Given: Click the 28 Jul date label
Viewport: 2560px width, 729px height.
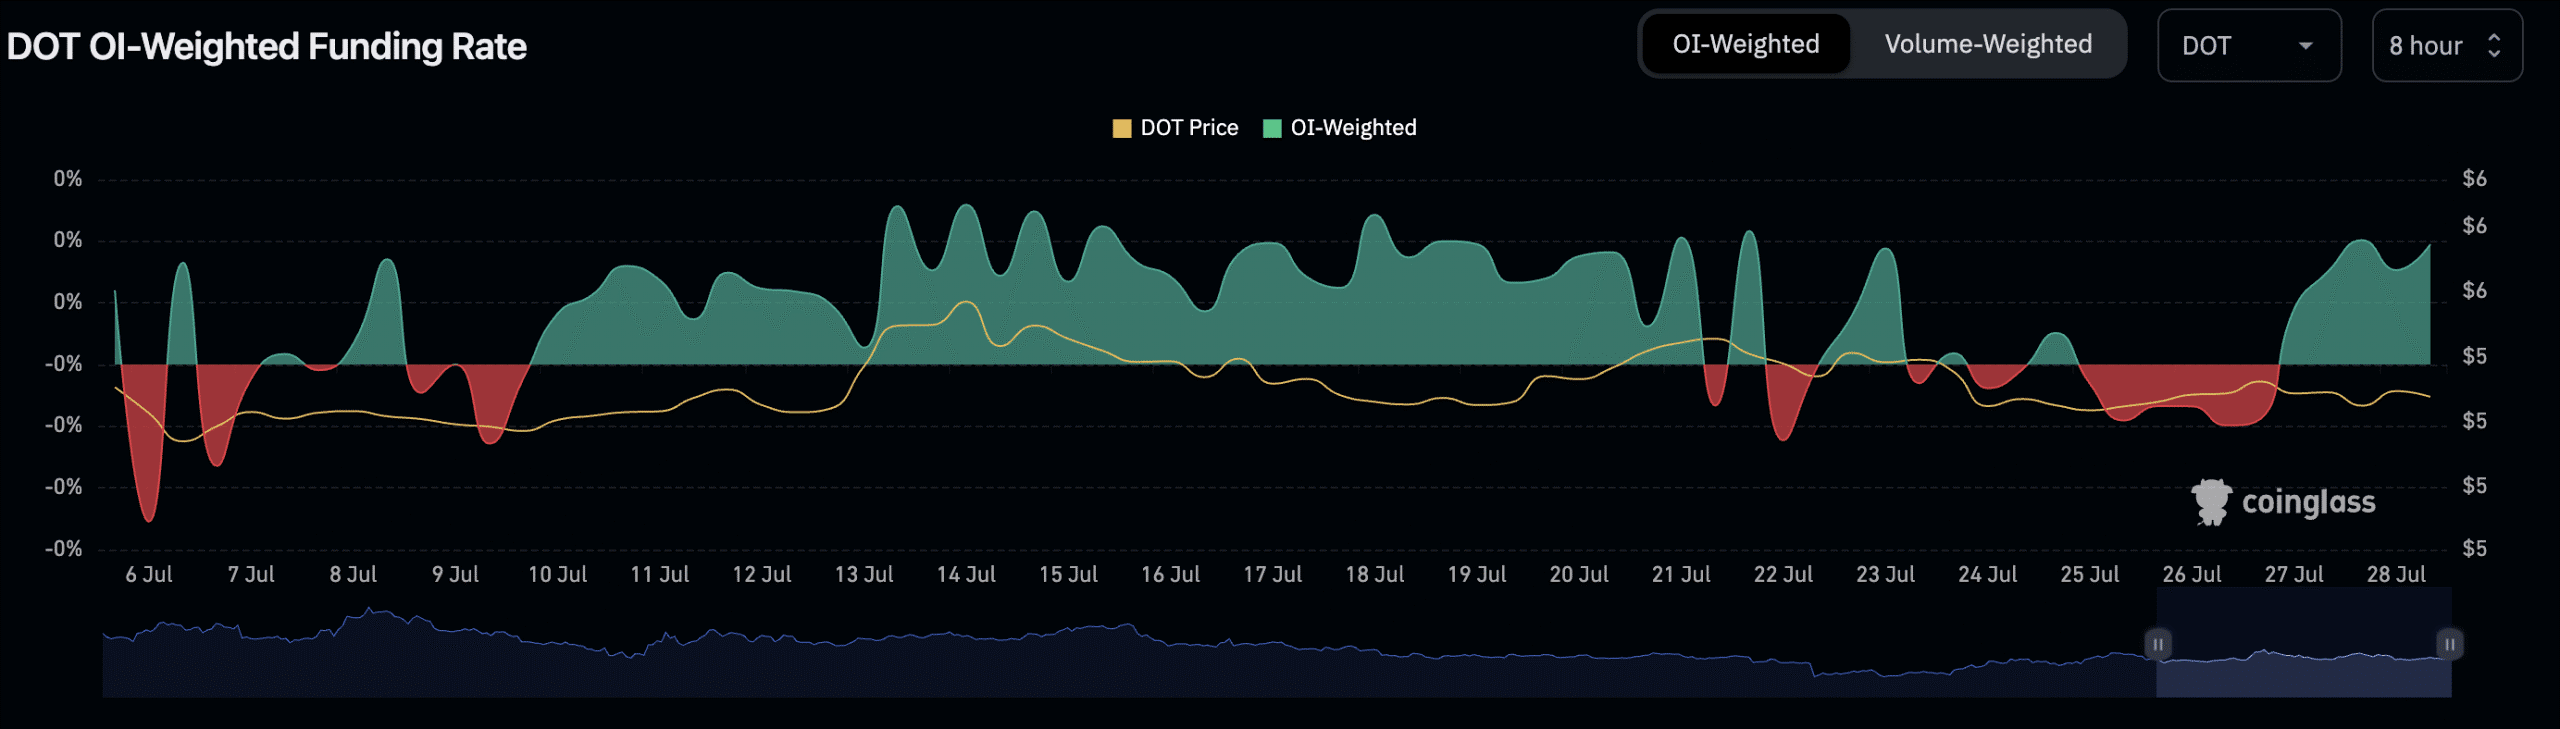Looking at the screenshot, I should tap(2395, 575).
